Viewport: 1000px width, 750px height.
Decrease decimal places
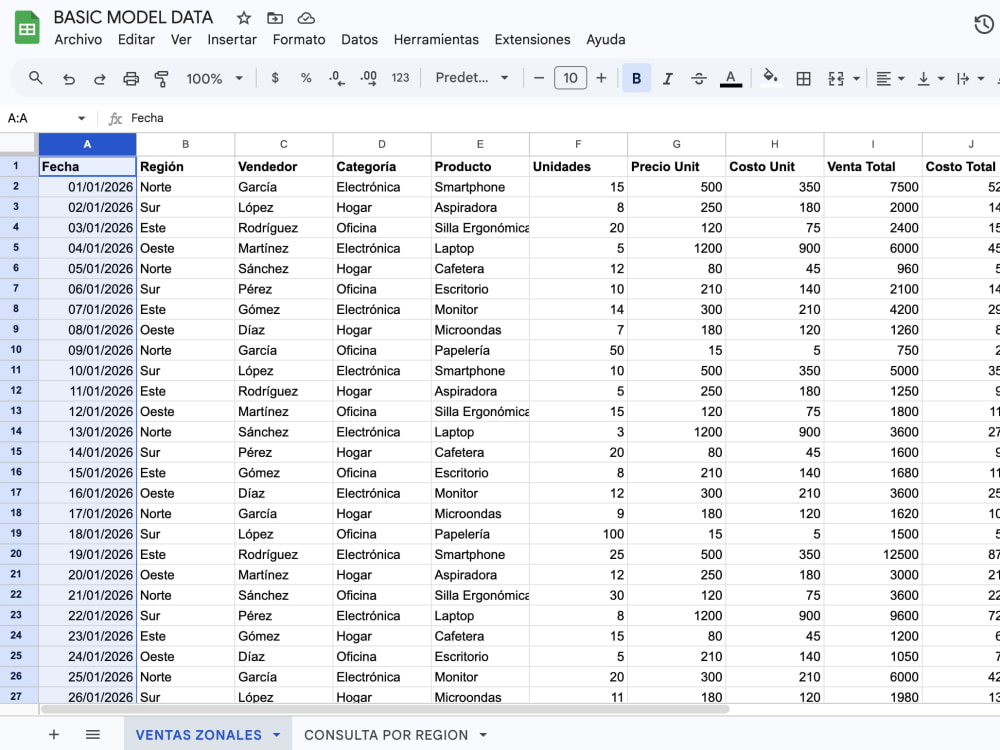pos(337,78)
